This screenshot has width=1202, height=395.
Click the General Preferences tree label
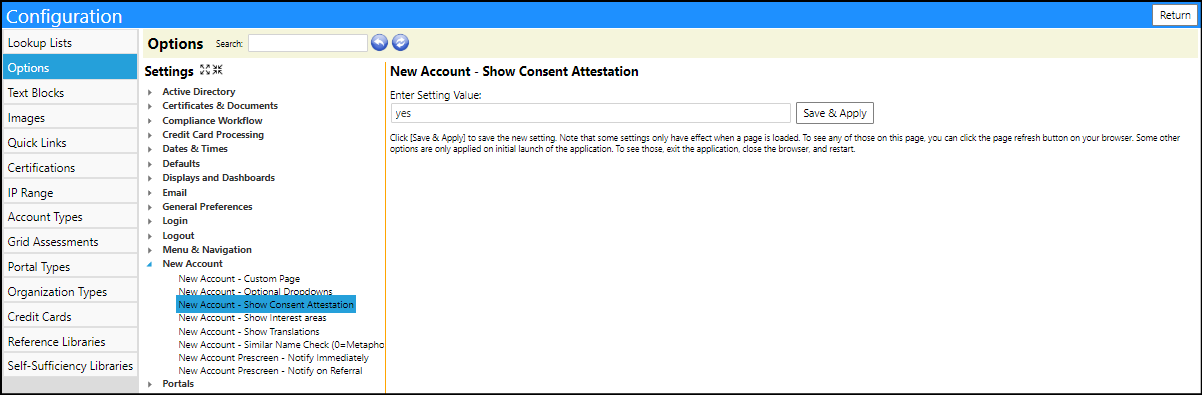207,207
